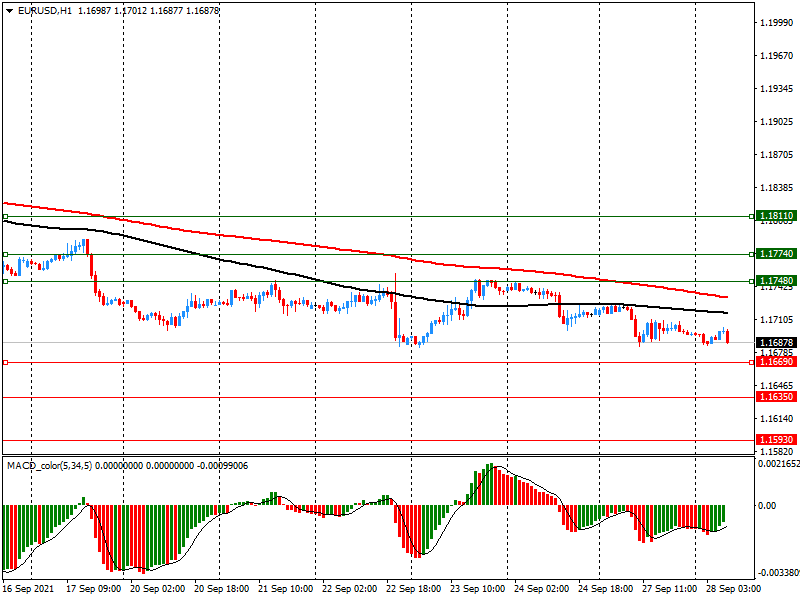Grab the left handle of the red 1.16690 line
Screen dimensions: 800x600
(6, 362)
